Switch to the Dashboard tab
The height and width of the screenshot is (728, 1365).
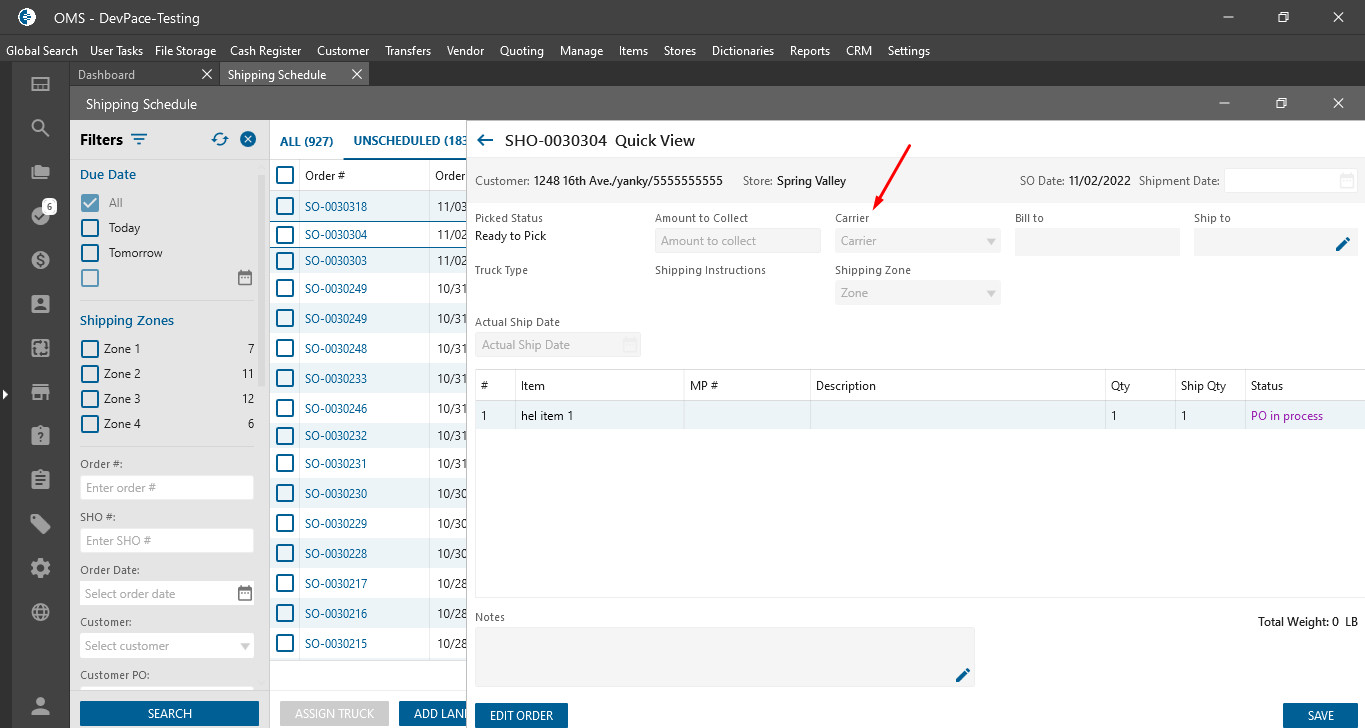[x=107, y=75]
